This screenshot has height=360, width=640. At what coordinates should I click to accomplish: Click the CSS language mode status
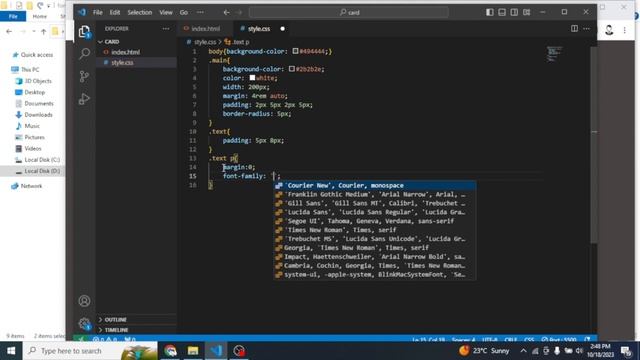(529, 340)
